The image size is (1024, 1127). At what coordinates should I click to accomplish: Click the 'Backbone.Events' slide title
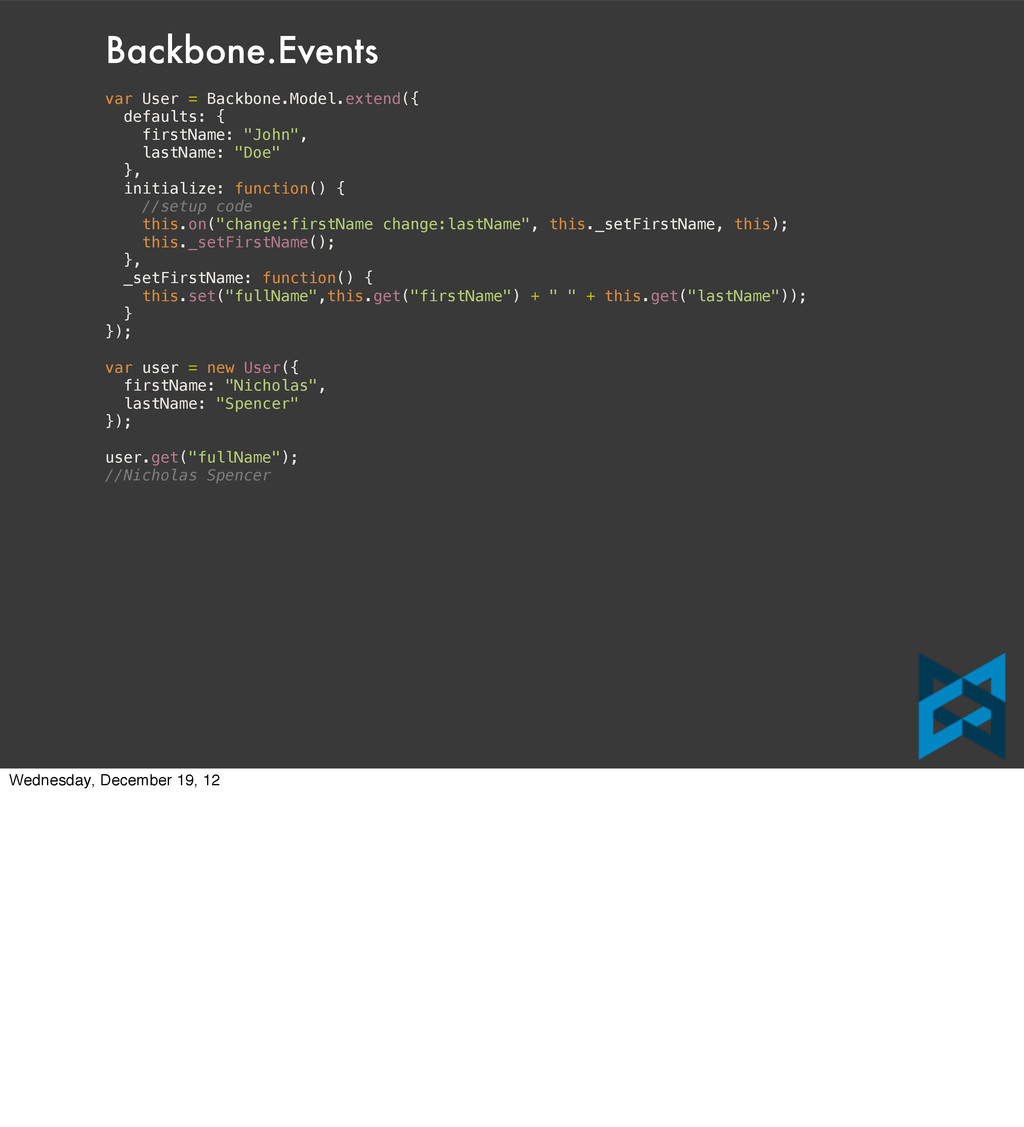pyautogui.click(x=242, y=51)
